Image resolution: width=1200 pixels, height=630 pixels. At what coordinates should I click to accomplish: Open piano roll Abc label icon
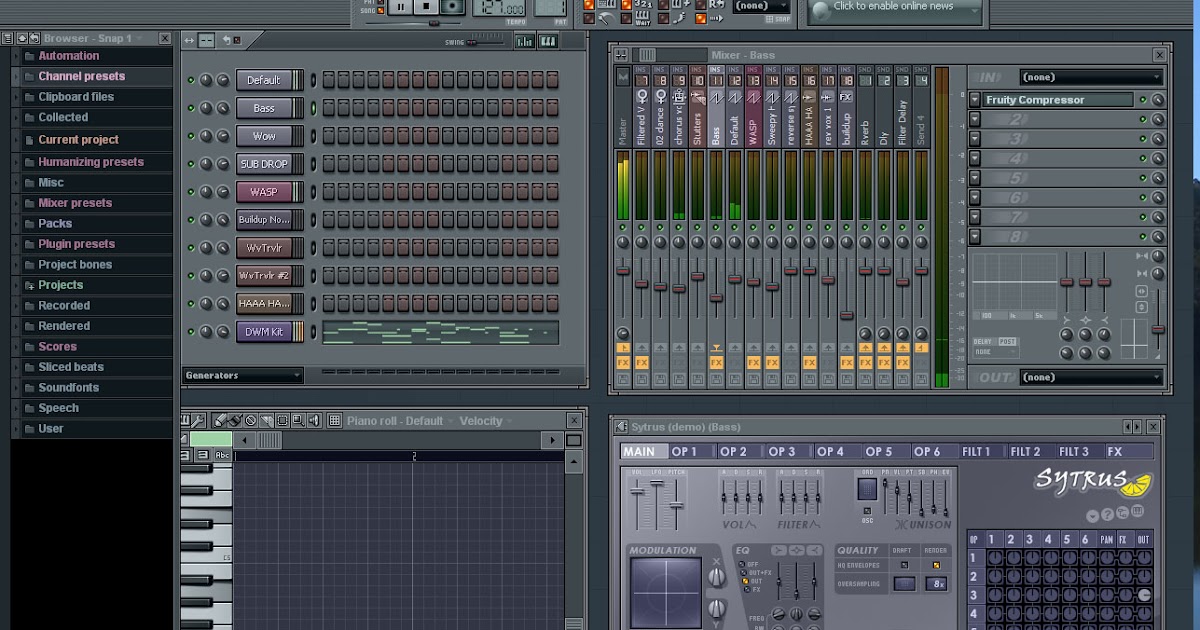[x=222, y=455]
